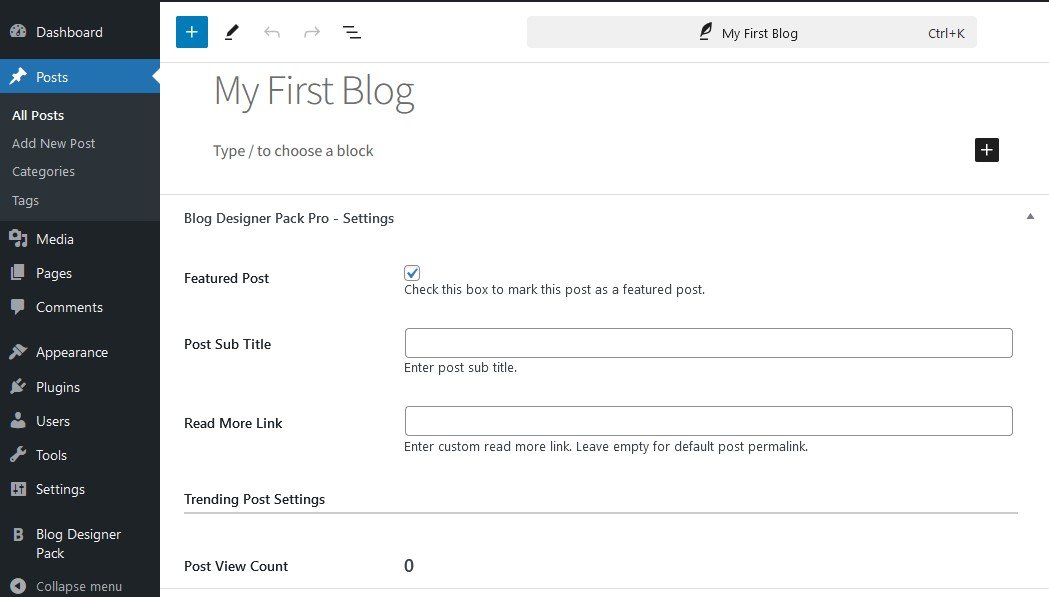Go to All Posts

tap(38, 115)
